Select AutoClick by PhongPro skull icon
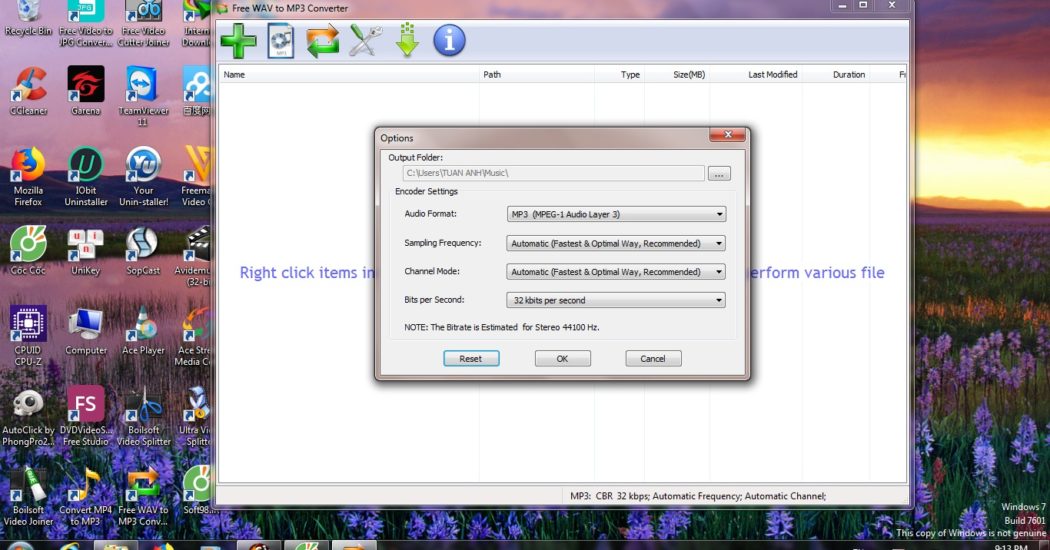1050x550 pixels. point(28,416)
